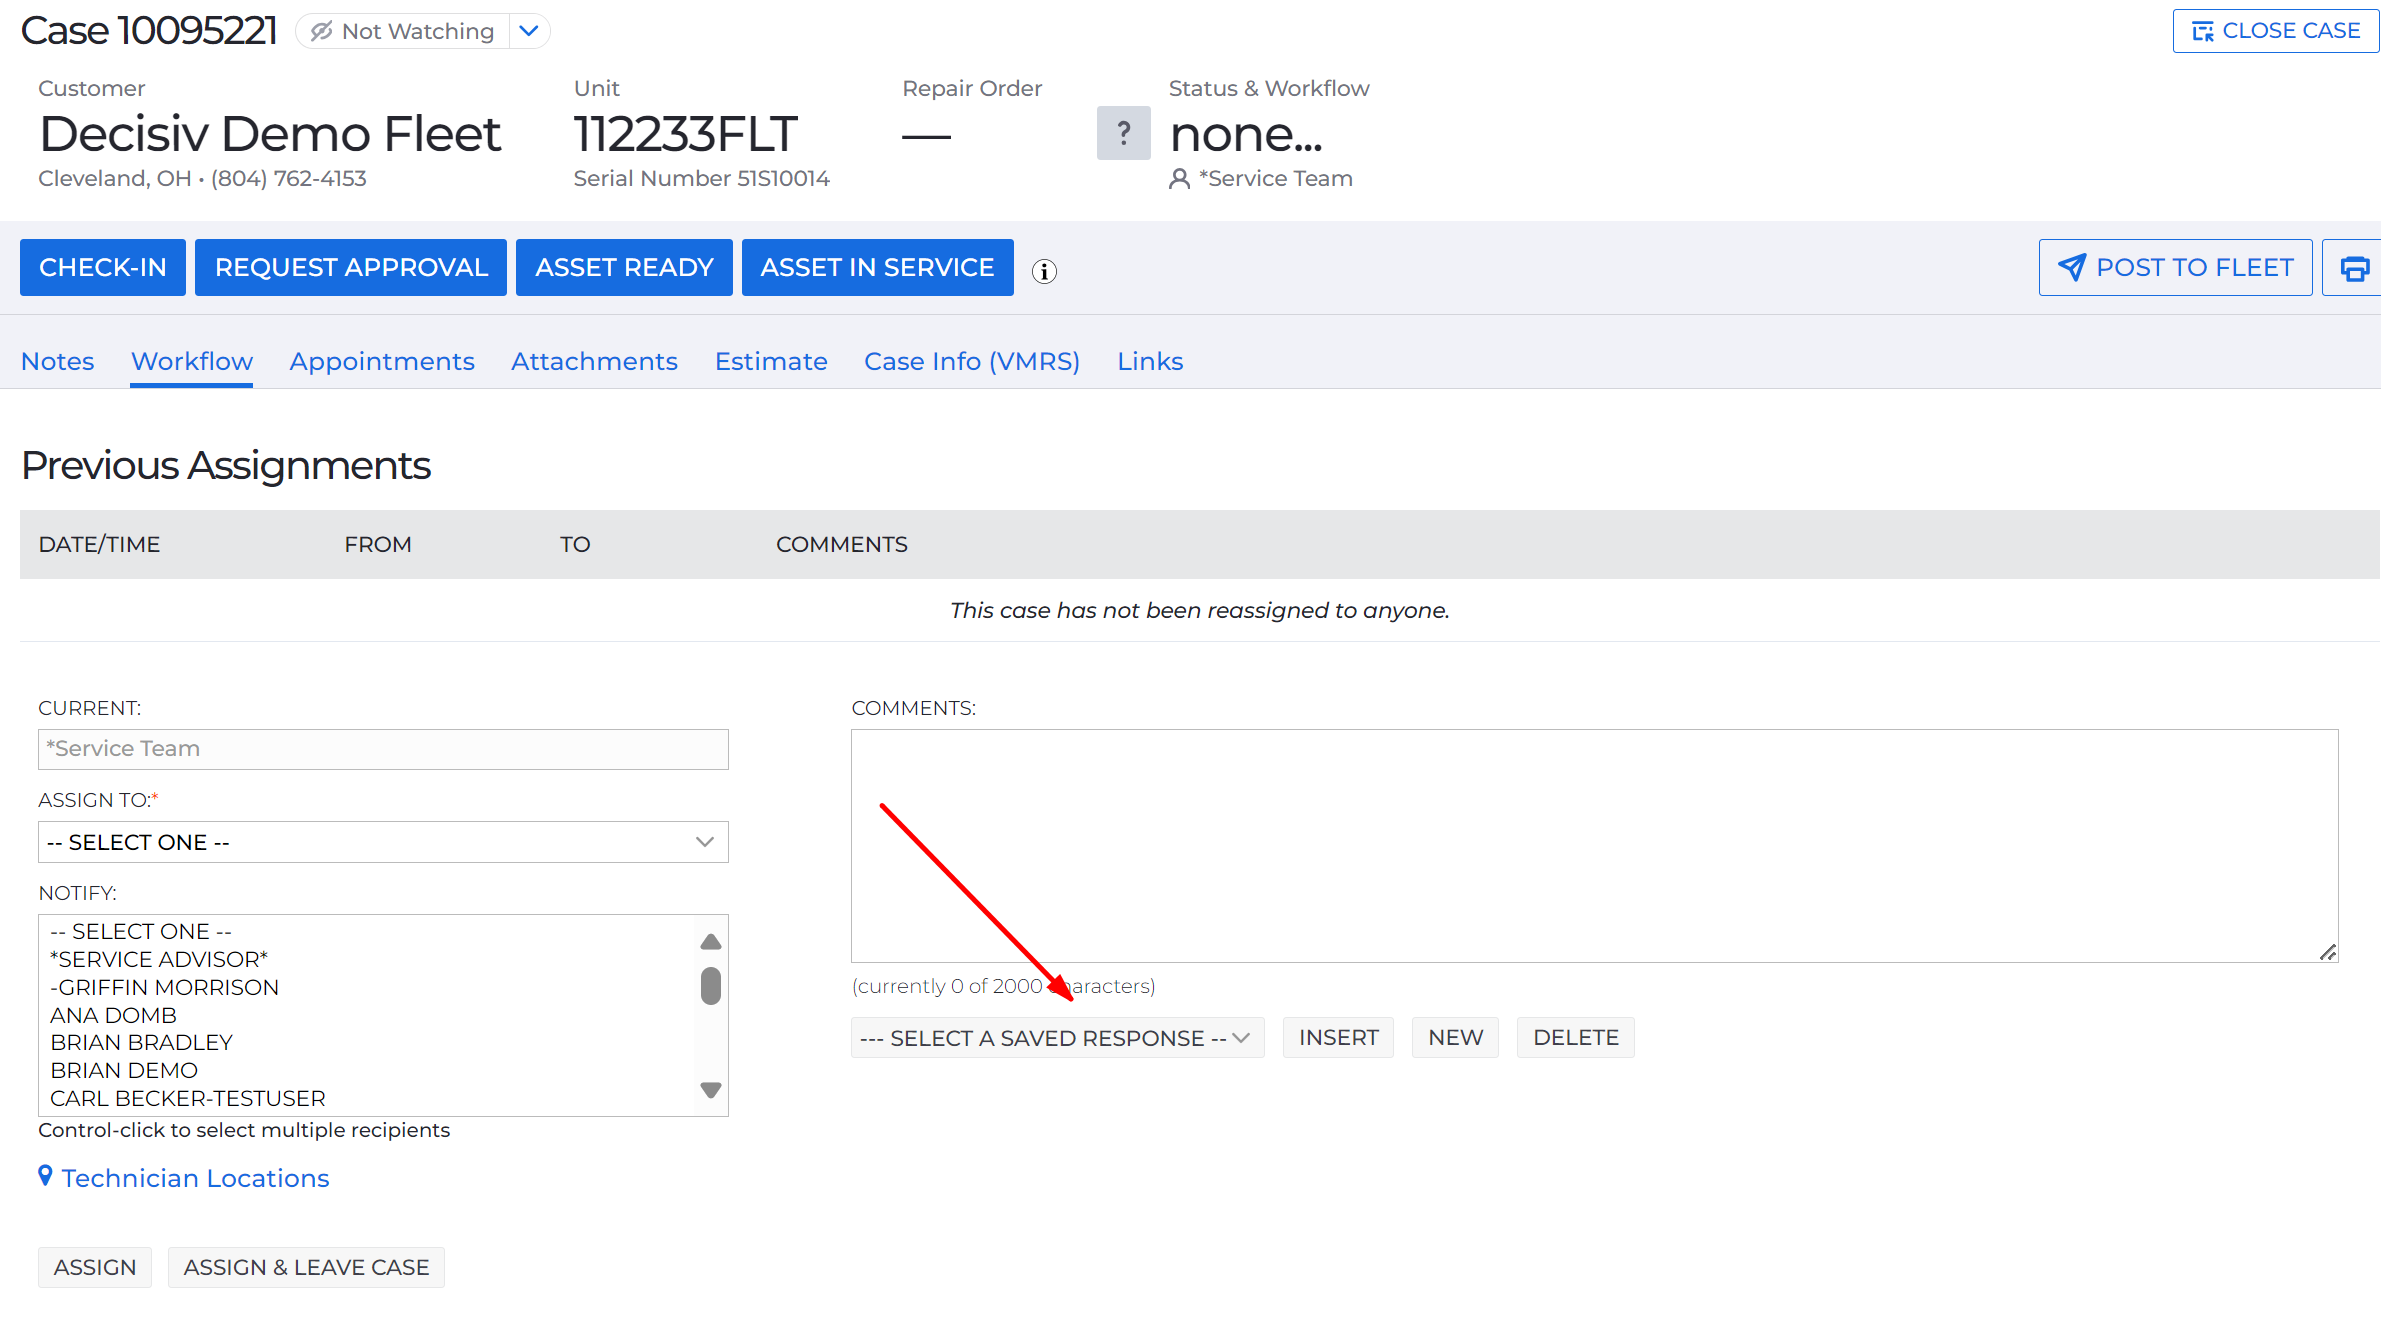The width and height of the screenshot is (2381, 1336).
Task: Open the Case Info (VMRS) tab
Action: 971,361
